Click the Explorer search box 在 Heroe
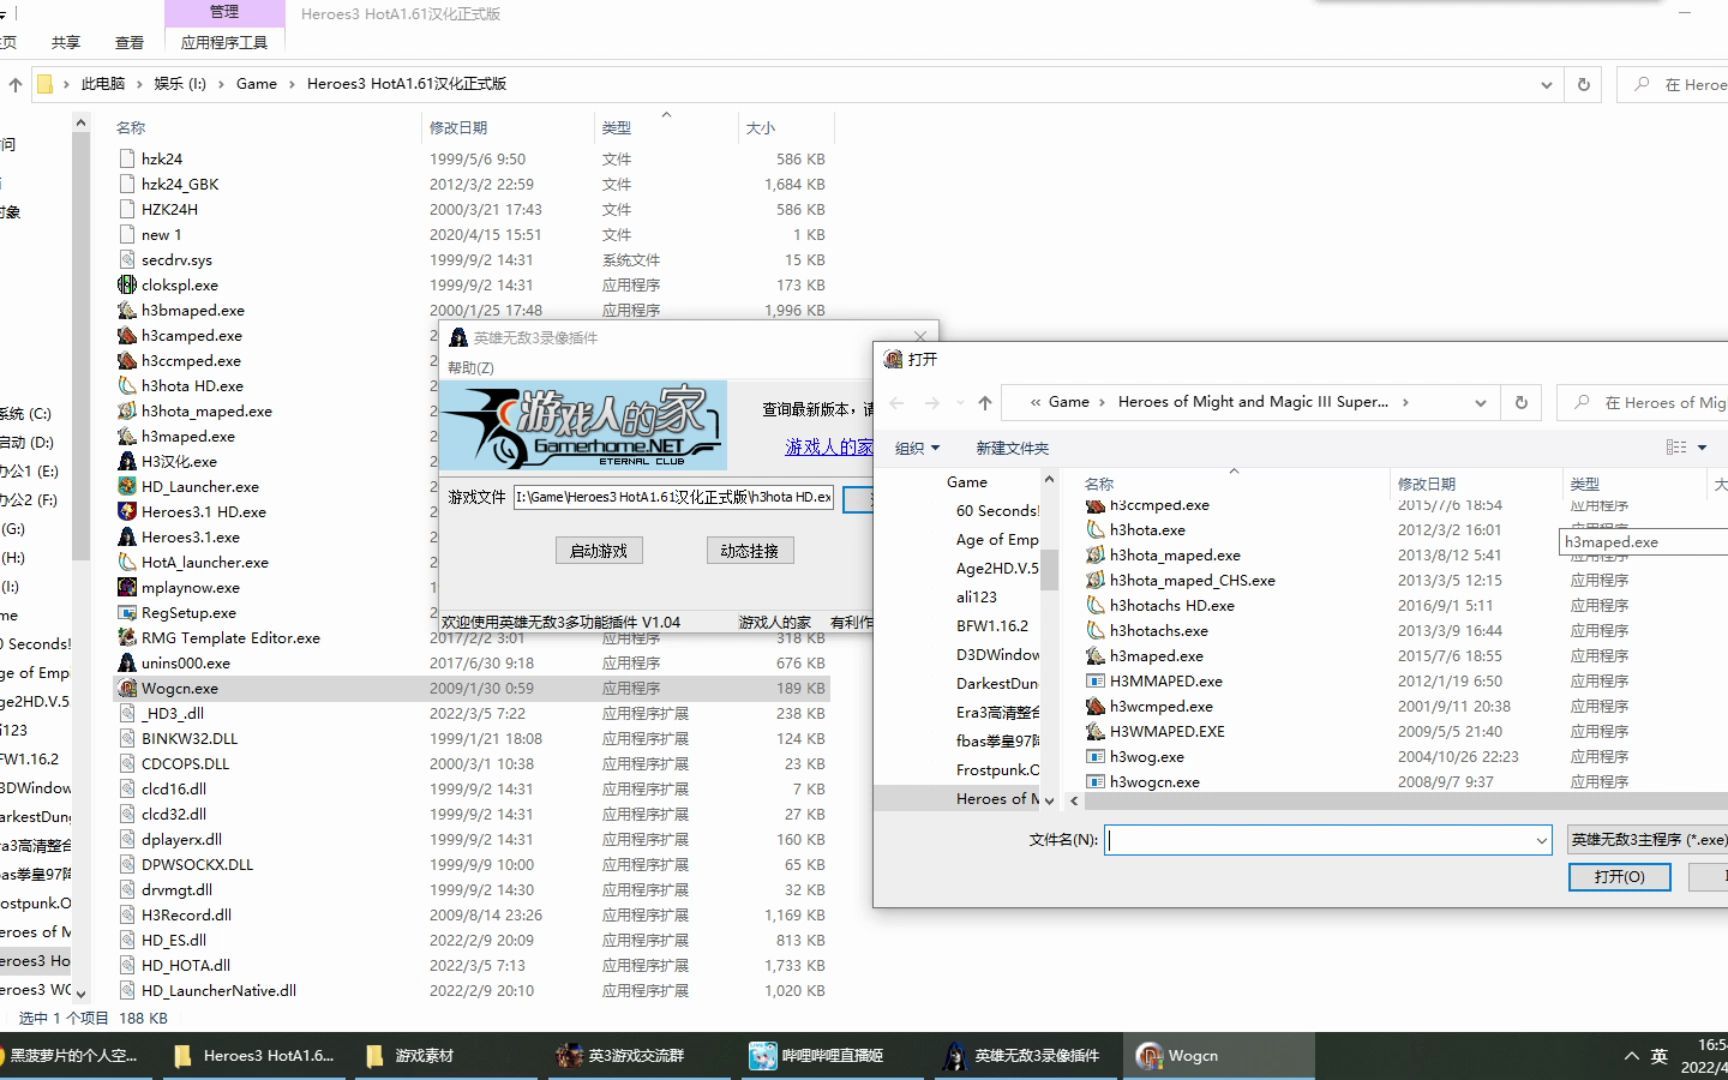The height and width of the screenshot is (1080, 1728). pyautogui.click(x=1672, y=84)
